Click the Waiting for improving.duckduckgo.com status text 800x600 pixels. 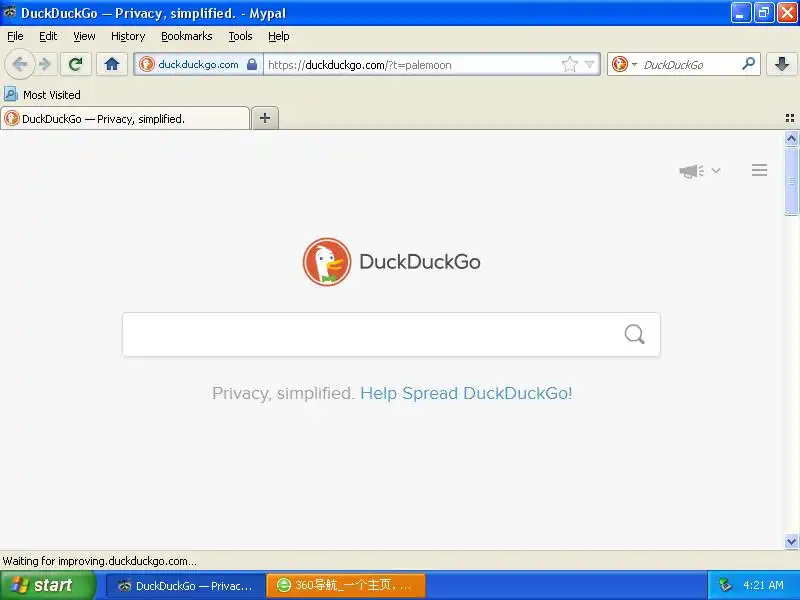(99, 561)
